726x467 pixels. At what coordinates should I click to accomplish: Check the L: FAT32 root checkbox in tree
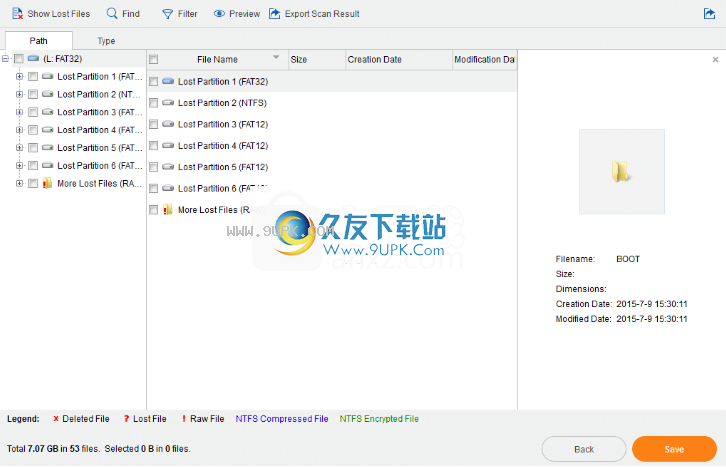click(x=19, y=59)
